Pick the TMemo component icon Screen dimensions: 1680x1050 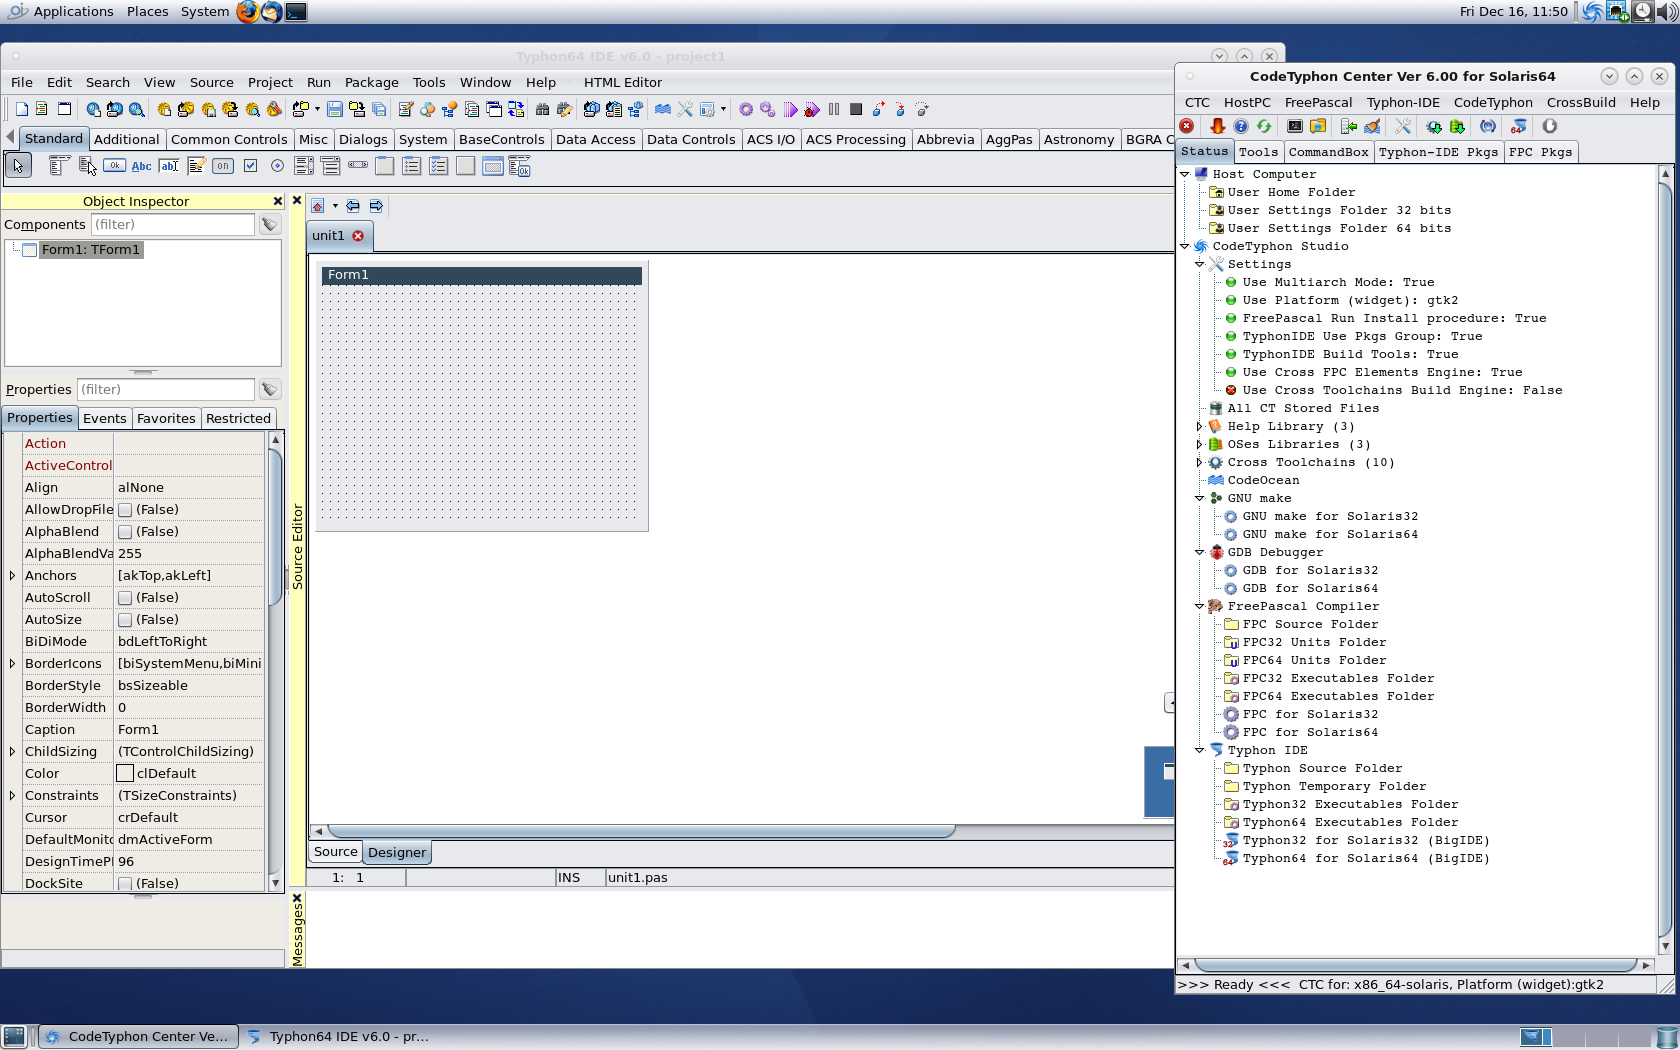point(196,166)
